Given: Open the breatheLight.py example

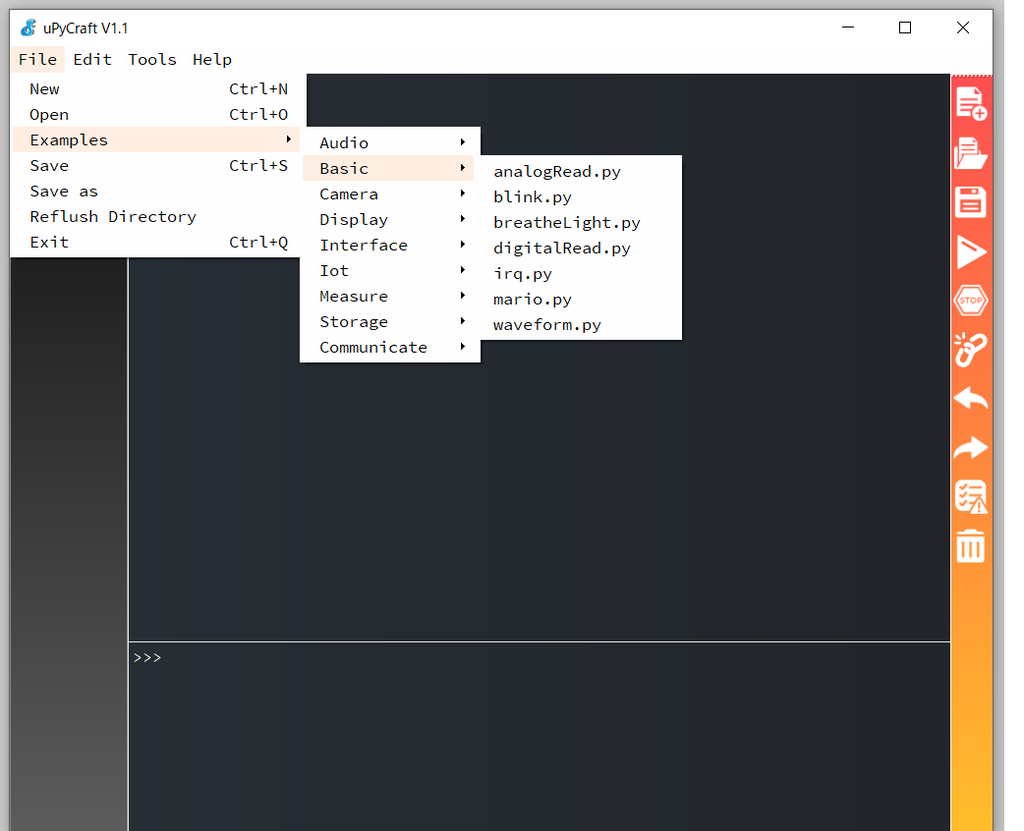Looking at the screenshot, I should [x=581, y=222].
